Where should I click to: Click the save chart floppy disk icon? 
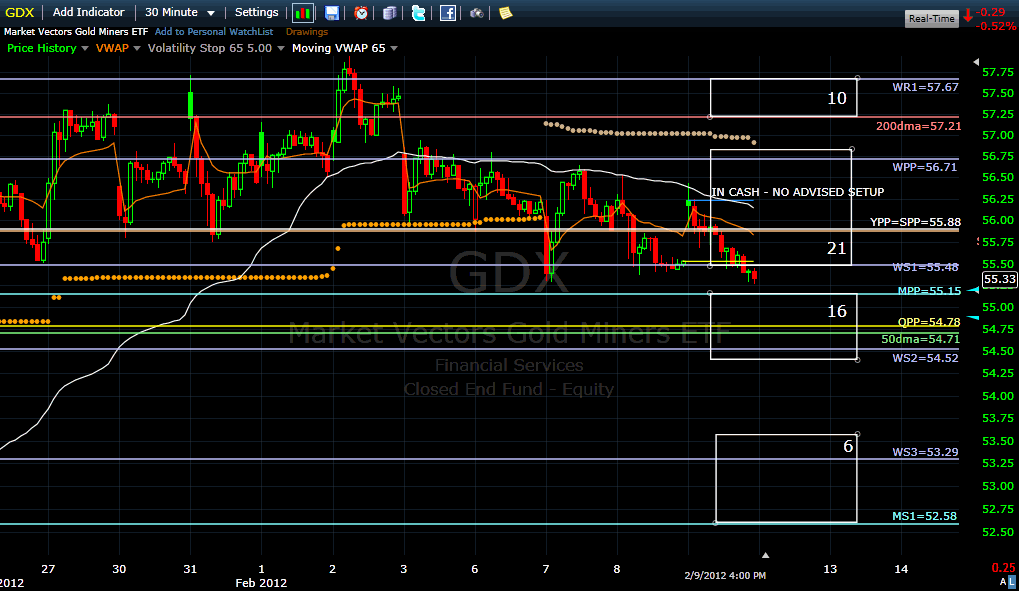coord(331,13)
